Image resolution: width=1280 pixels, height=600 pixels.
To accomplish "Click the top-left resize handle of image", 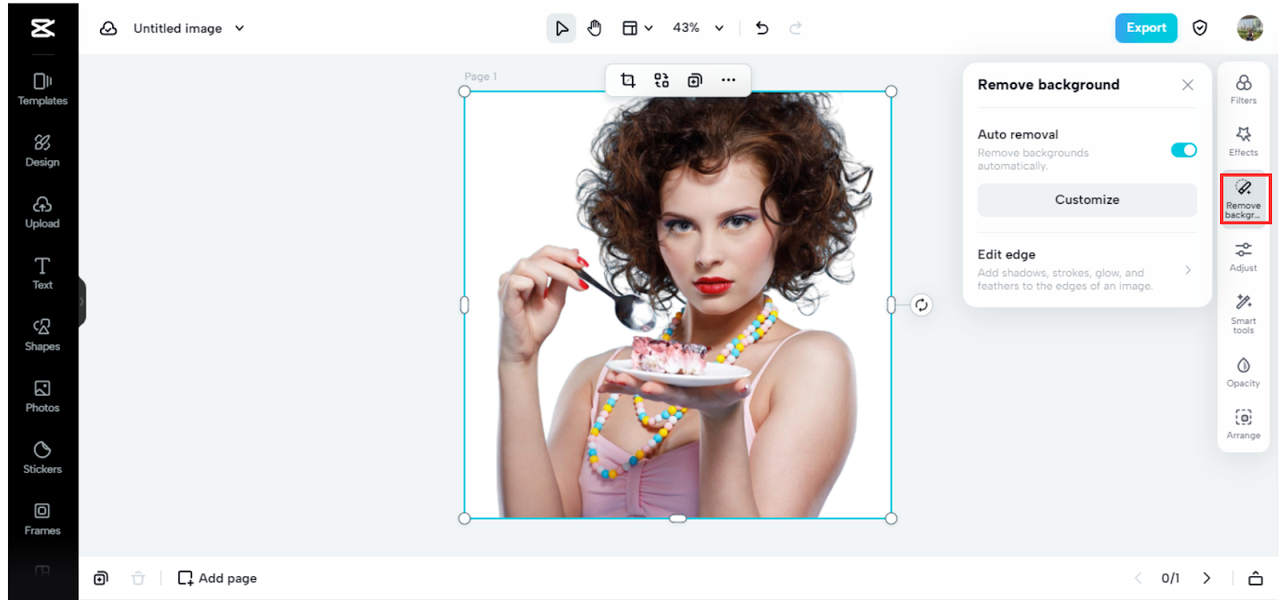I will click(464, 91).
